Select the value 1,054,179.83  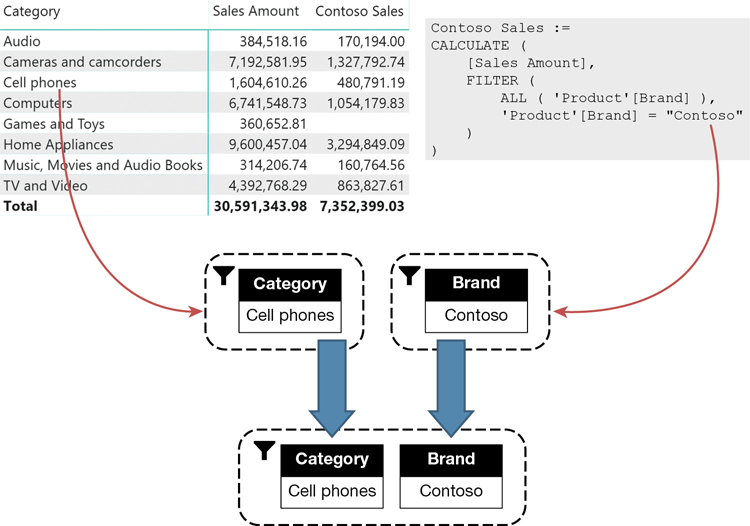coord(366,103)
